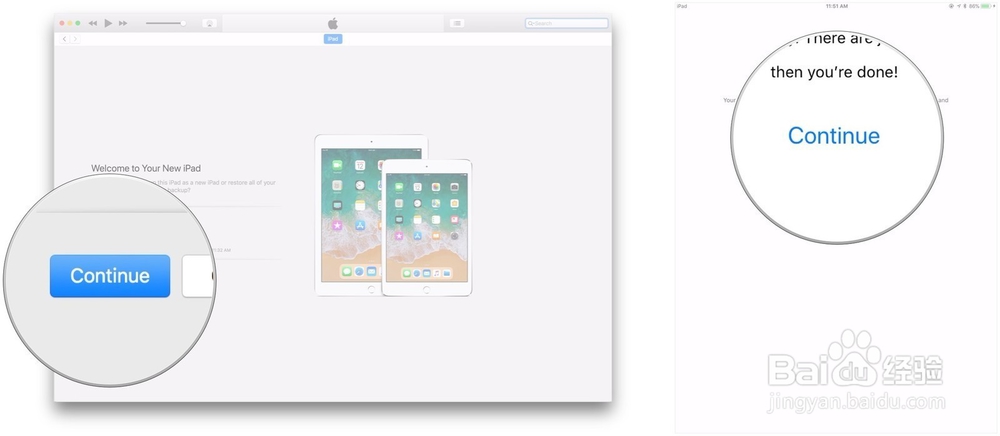This screenshot has width=1000, height=436.
Task: Maximize iTunes using the green button
Action: (78, 23)
